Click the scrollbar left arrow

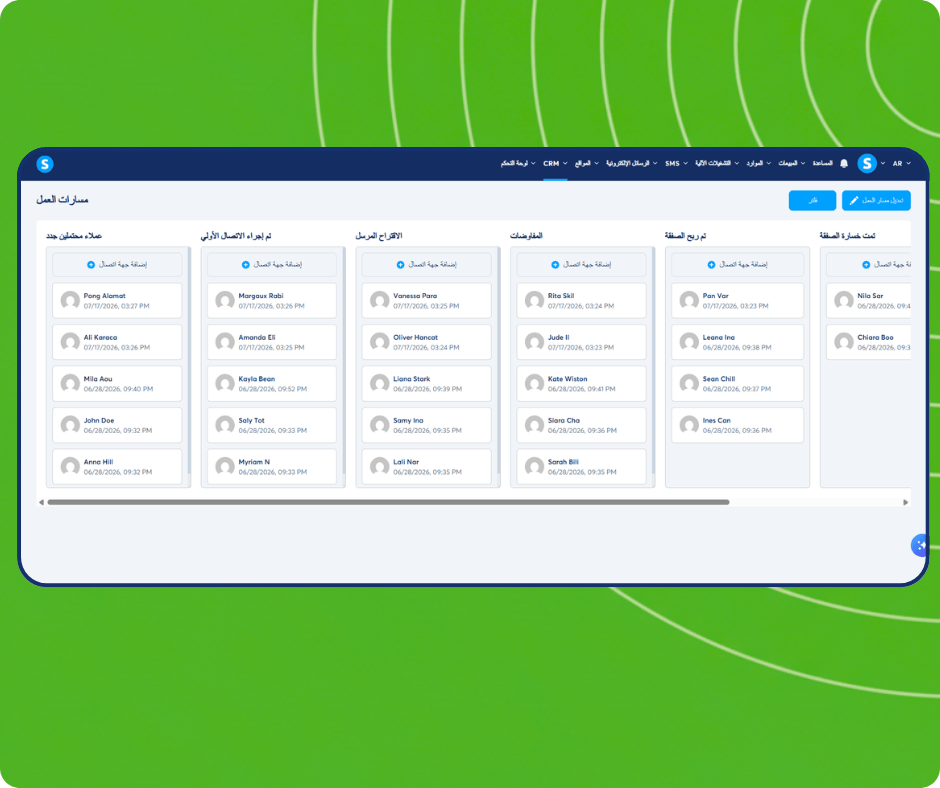[x=41, y=503]
